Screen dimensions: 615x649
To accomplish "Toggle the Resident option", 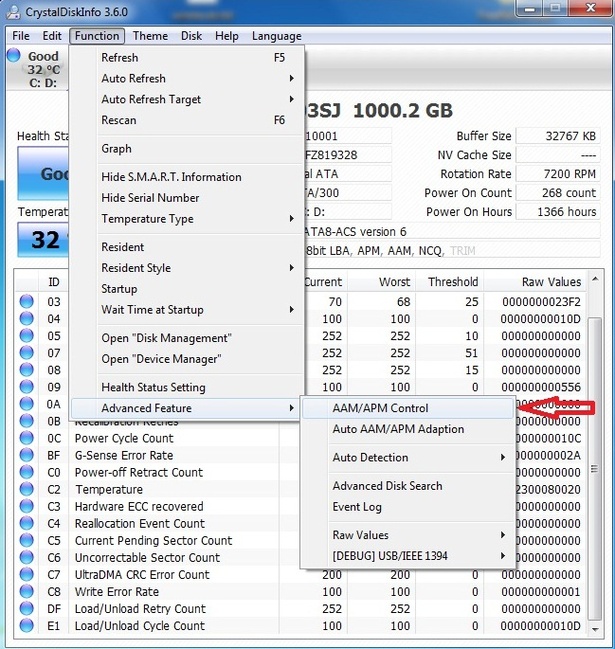I will click(x=185, y=247).
